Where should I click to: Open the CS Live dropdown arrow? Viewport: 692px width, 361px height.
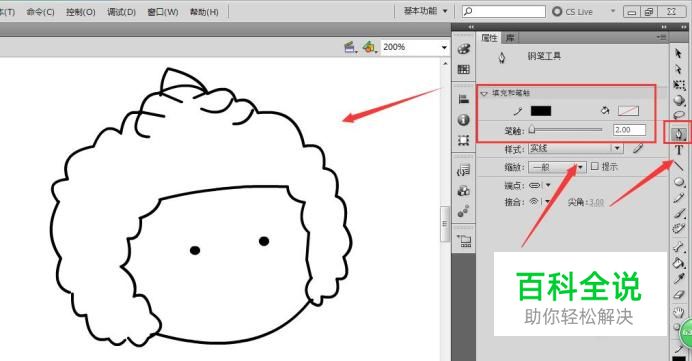click(x=613, y=11)
